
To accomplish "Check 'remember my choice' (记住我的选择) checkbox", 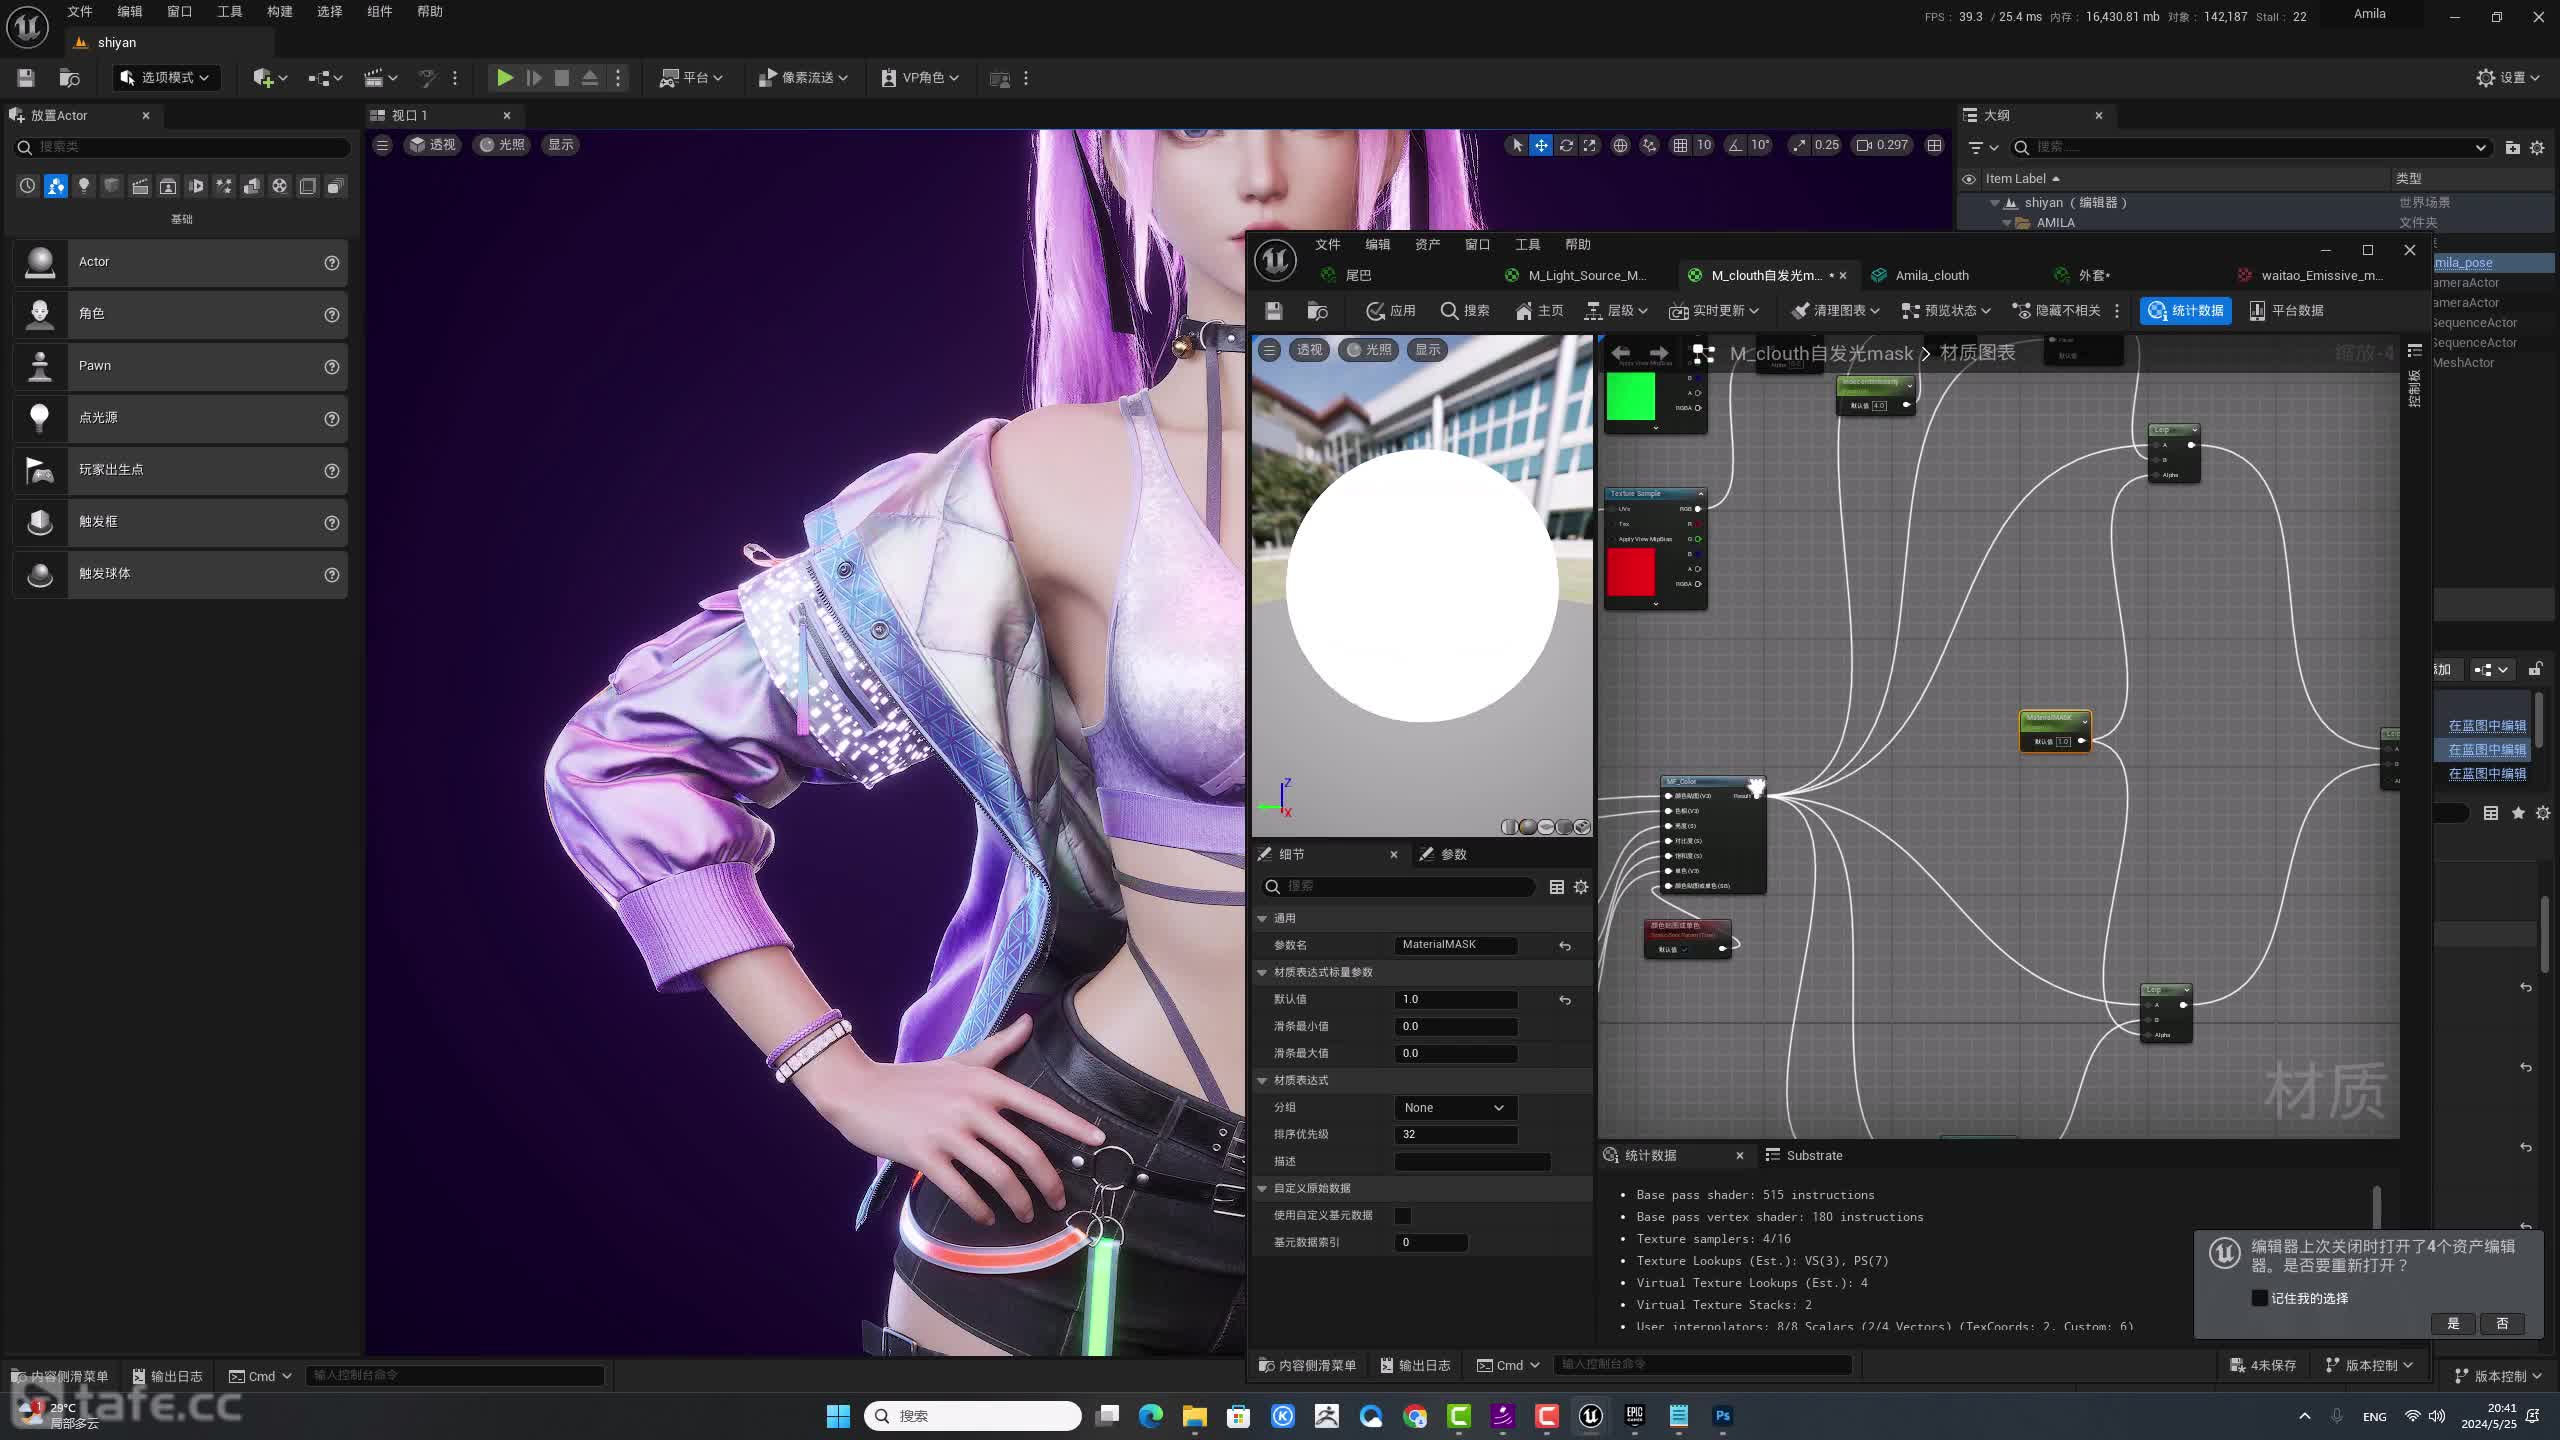I will [x=2260, y=1298].
